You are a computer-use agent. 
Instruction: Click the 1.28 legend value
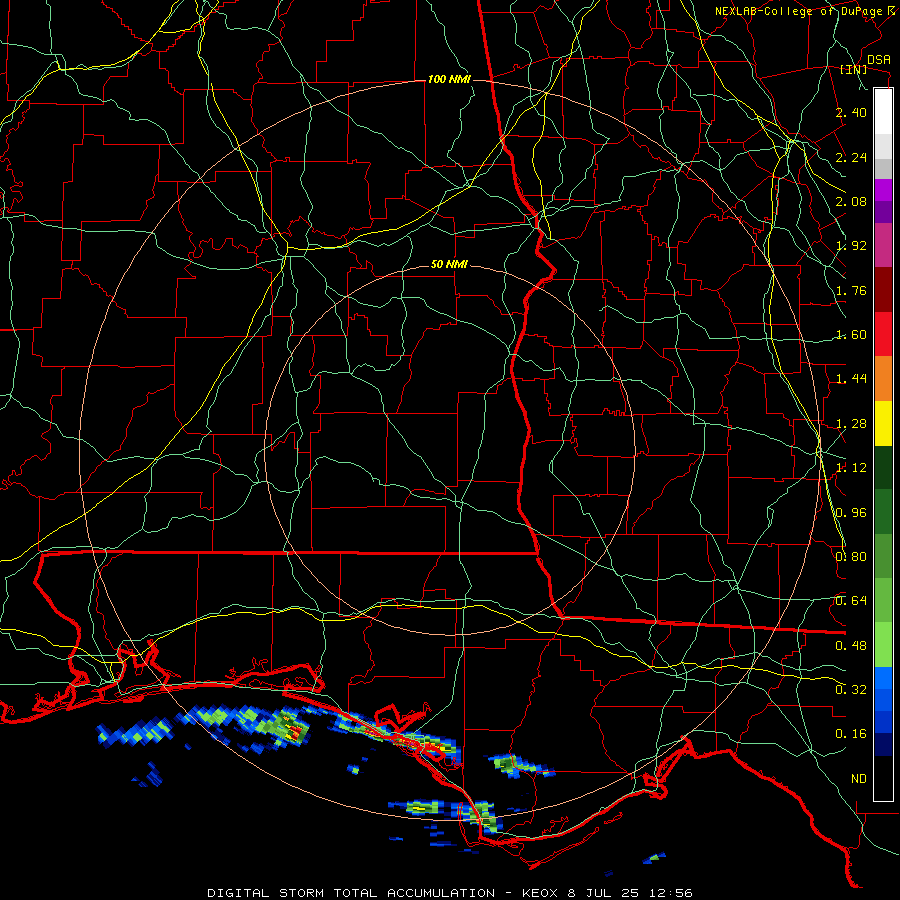click(851, 424)
